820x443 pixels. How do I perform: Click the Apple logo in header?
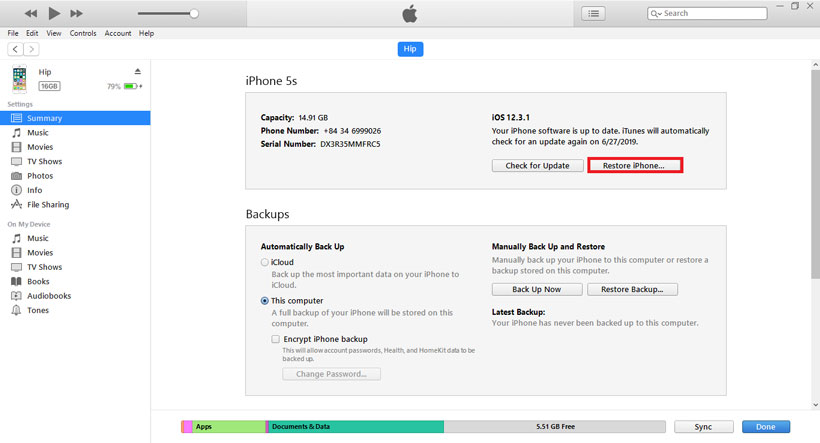pos(410,14)
